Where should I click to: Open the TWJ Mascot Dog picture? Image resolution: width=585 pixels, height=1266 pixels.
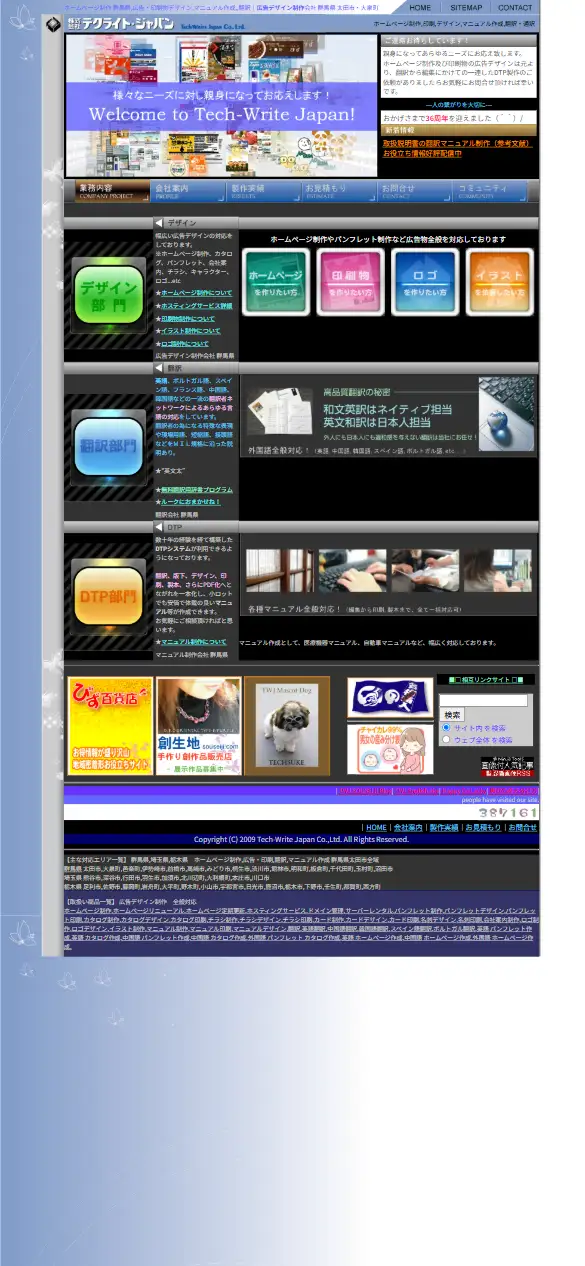287,726
